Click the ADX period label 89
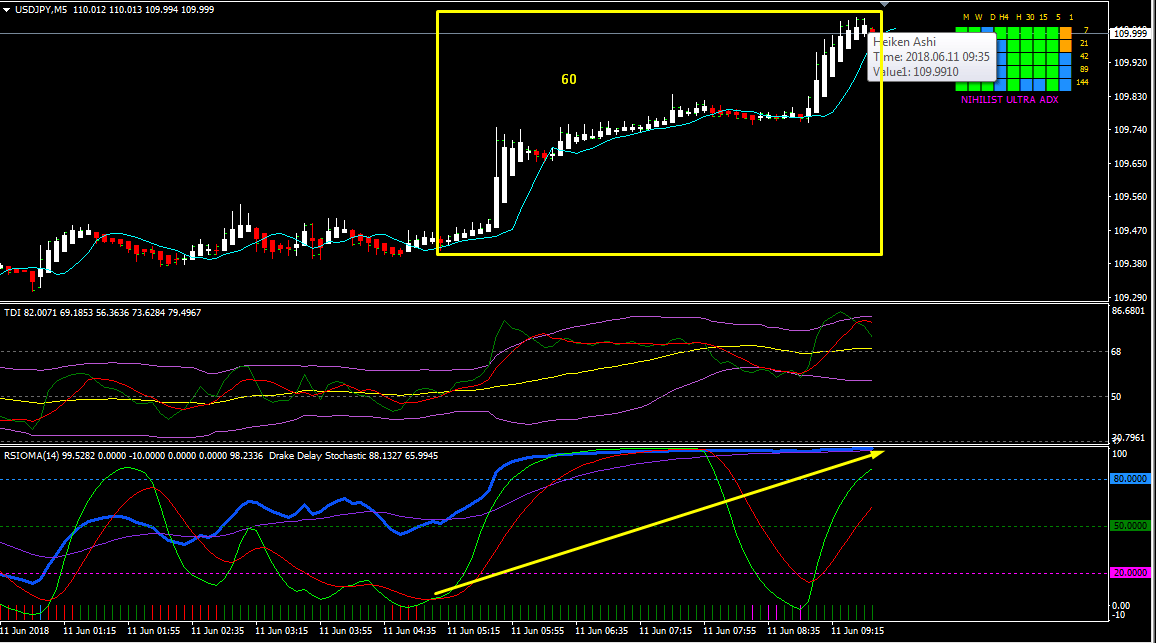 coord(1084,69)
